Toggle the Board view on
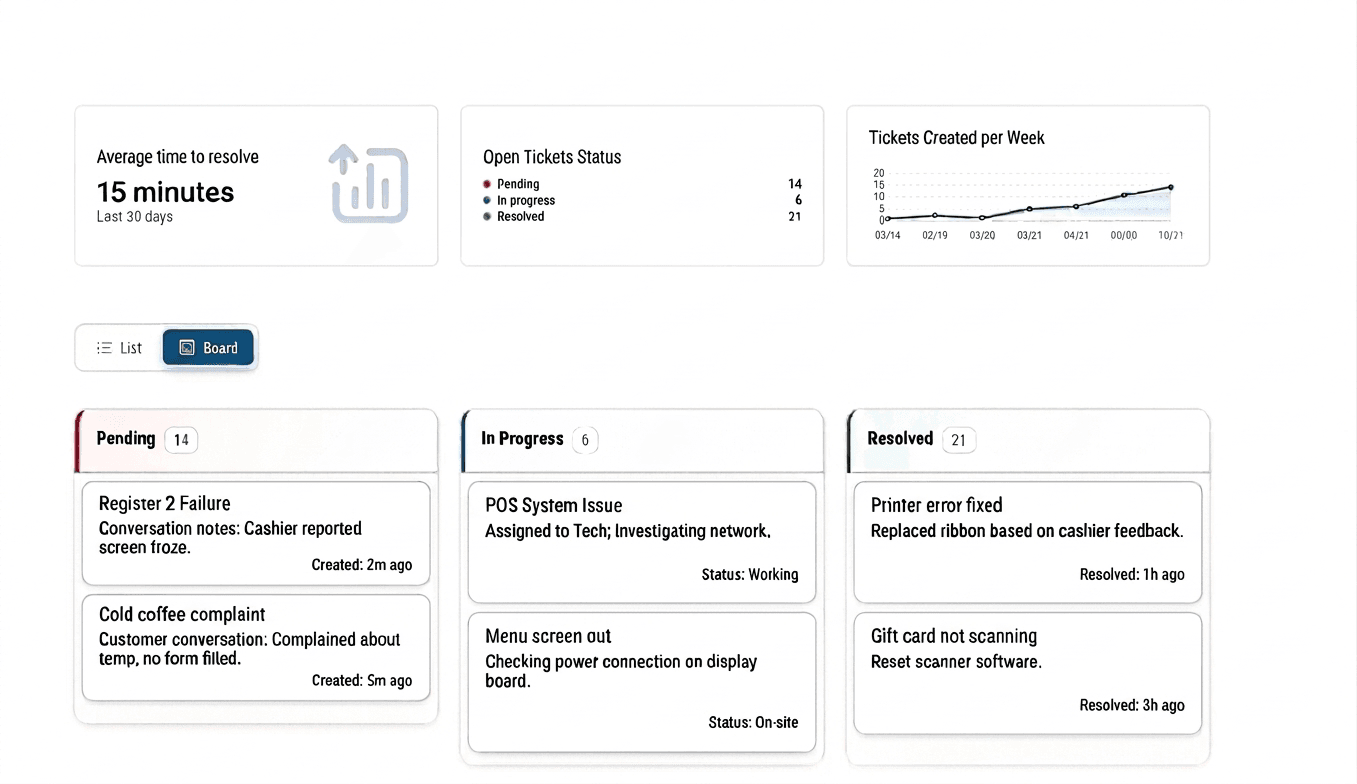Image resolution: width=1357 pixels, height=784 pixels. coord(208,347)
